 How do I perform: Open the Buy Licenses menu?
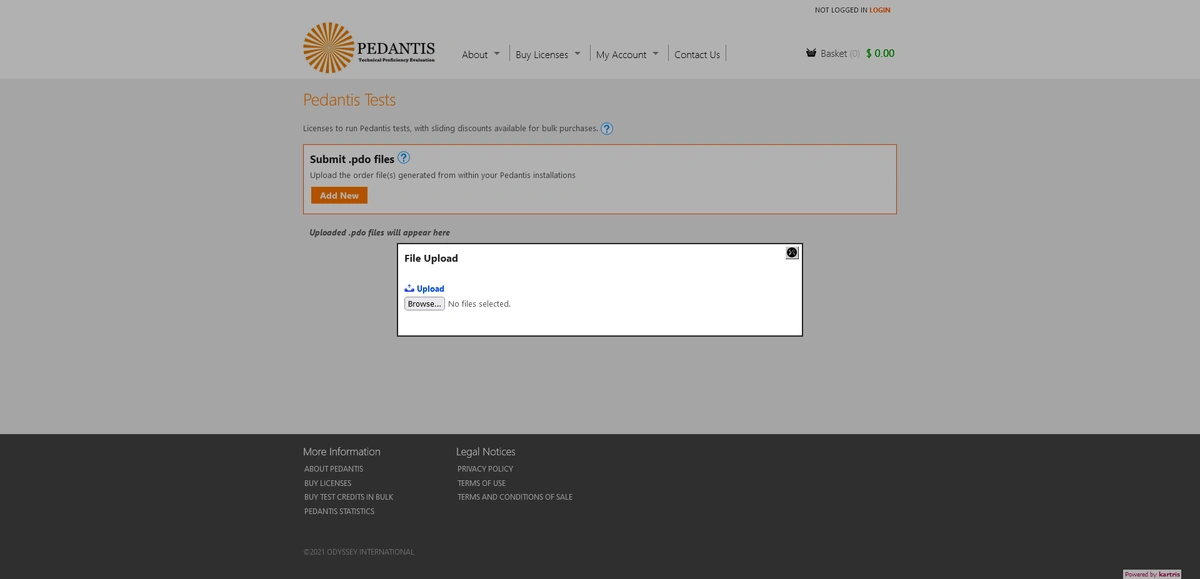542,54
